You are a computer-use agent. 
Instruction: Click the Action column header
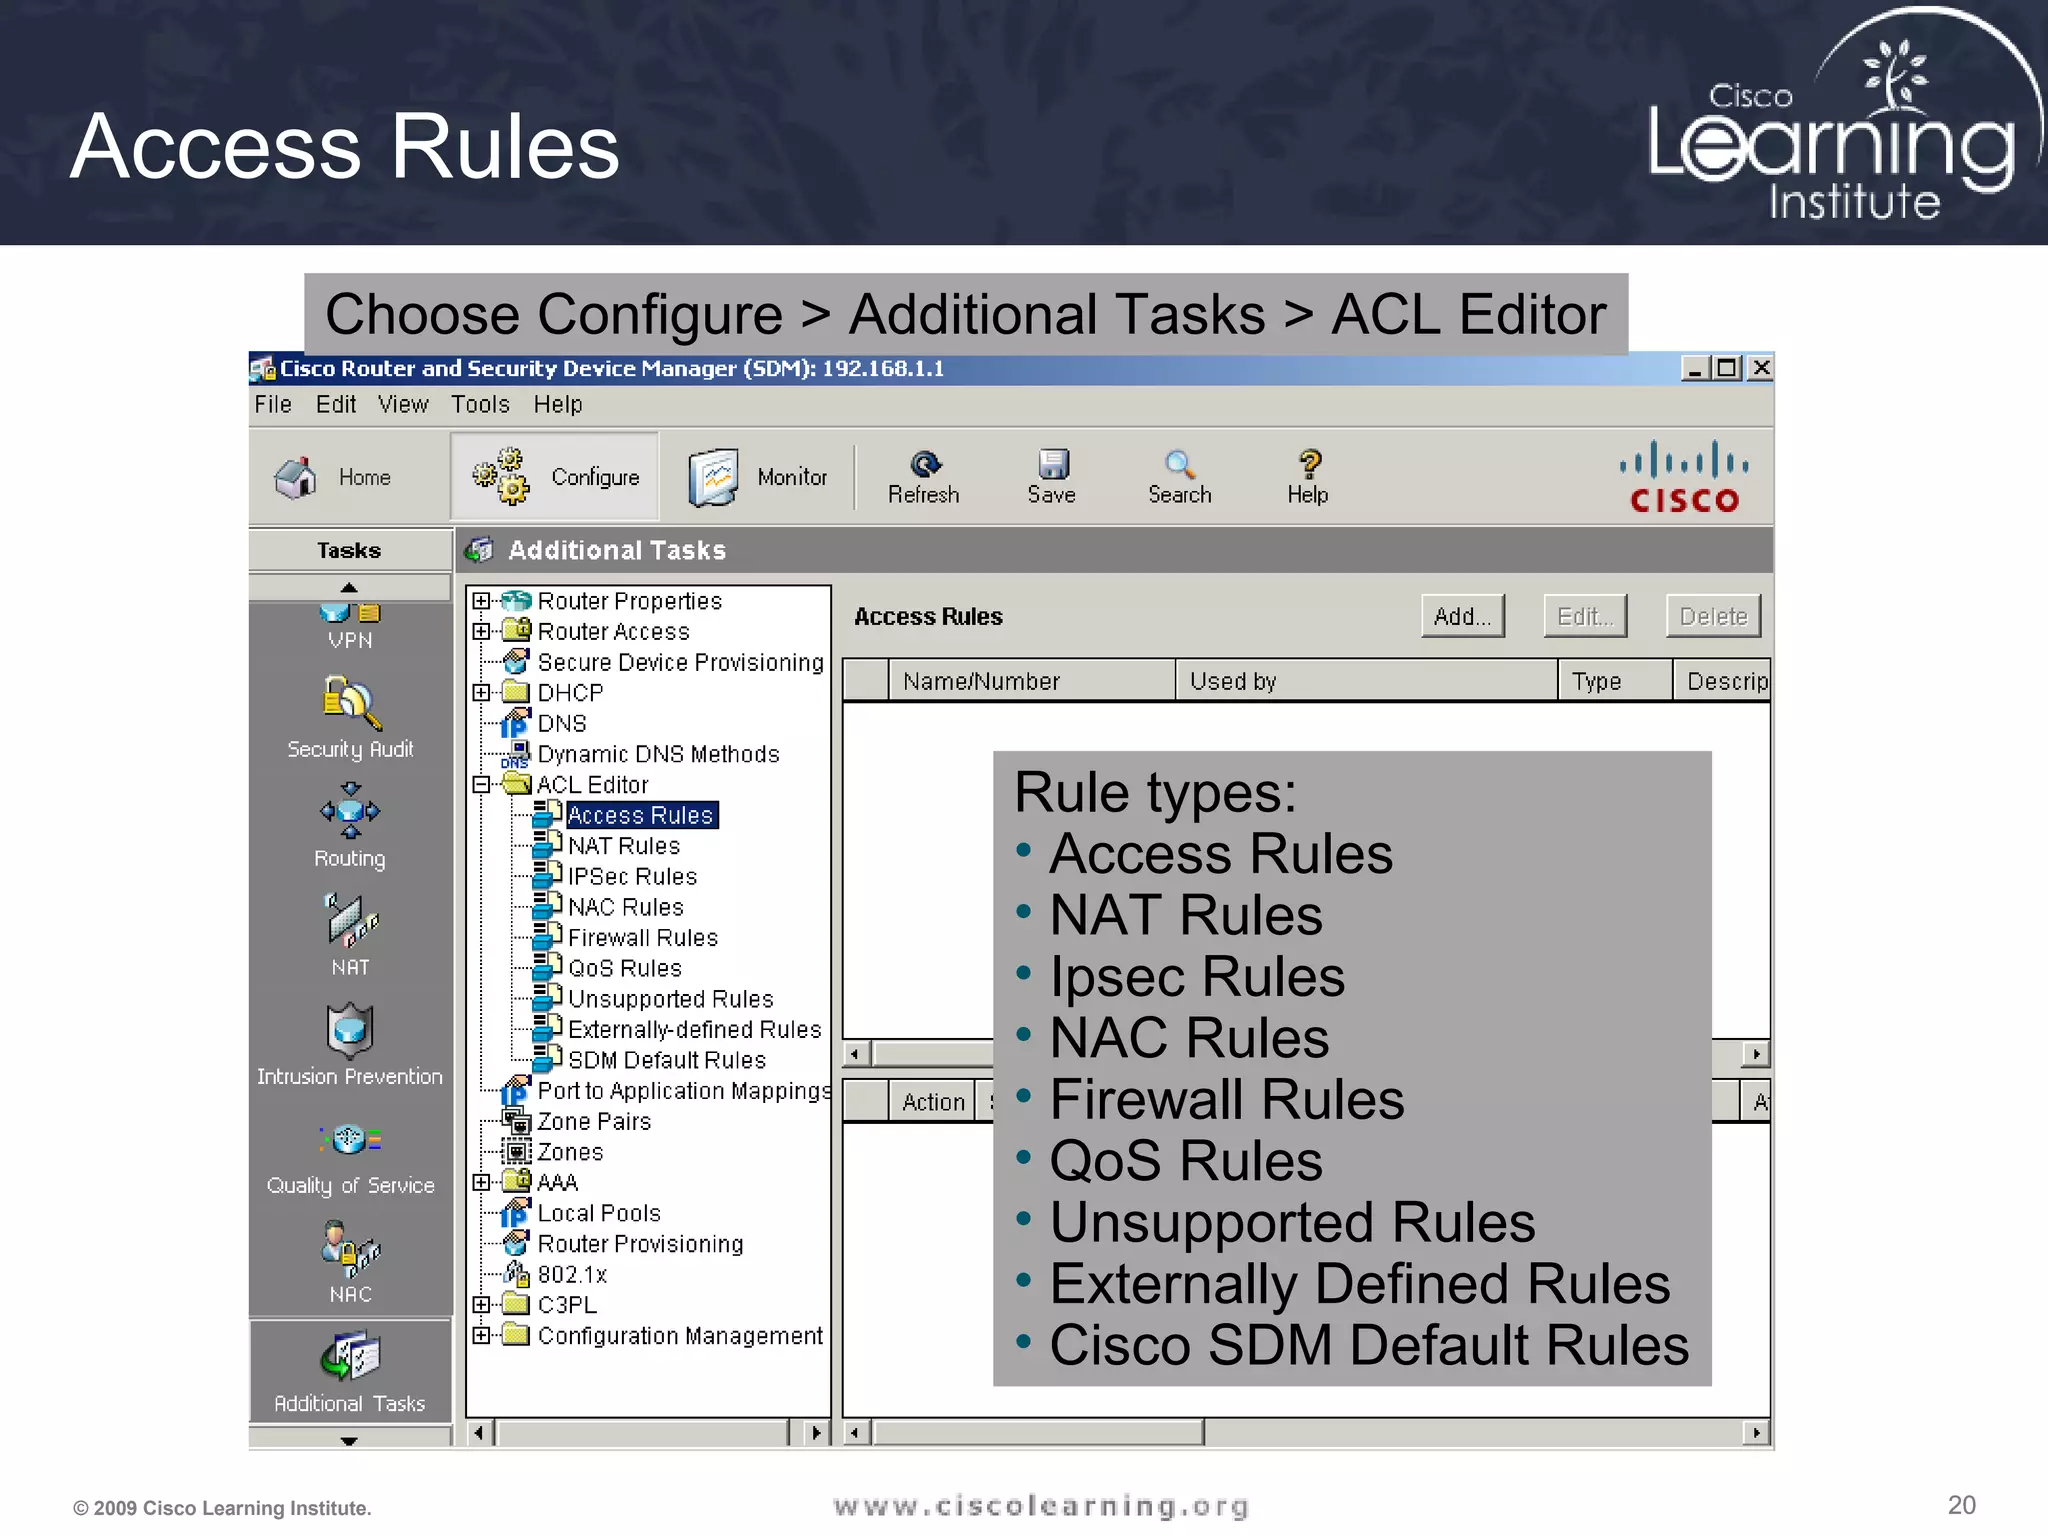[932, 1102]
